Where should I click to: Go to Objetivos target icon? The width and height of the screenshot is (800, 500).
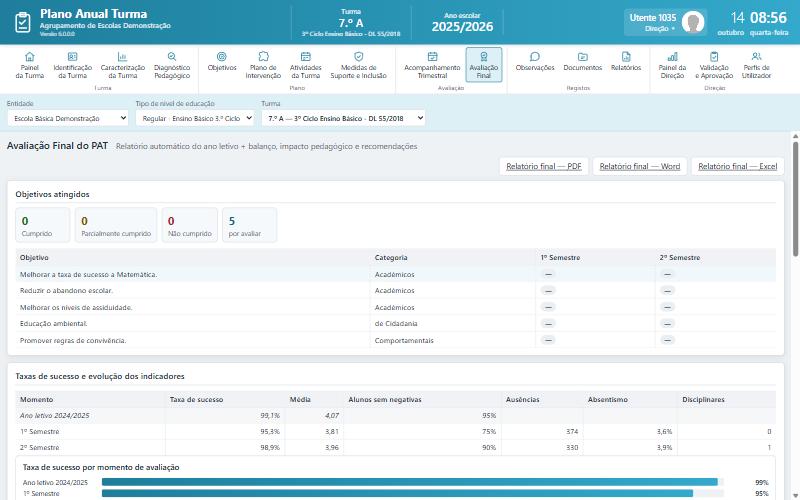click(x=221, y=57)
